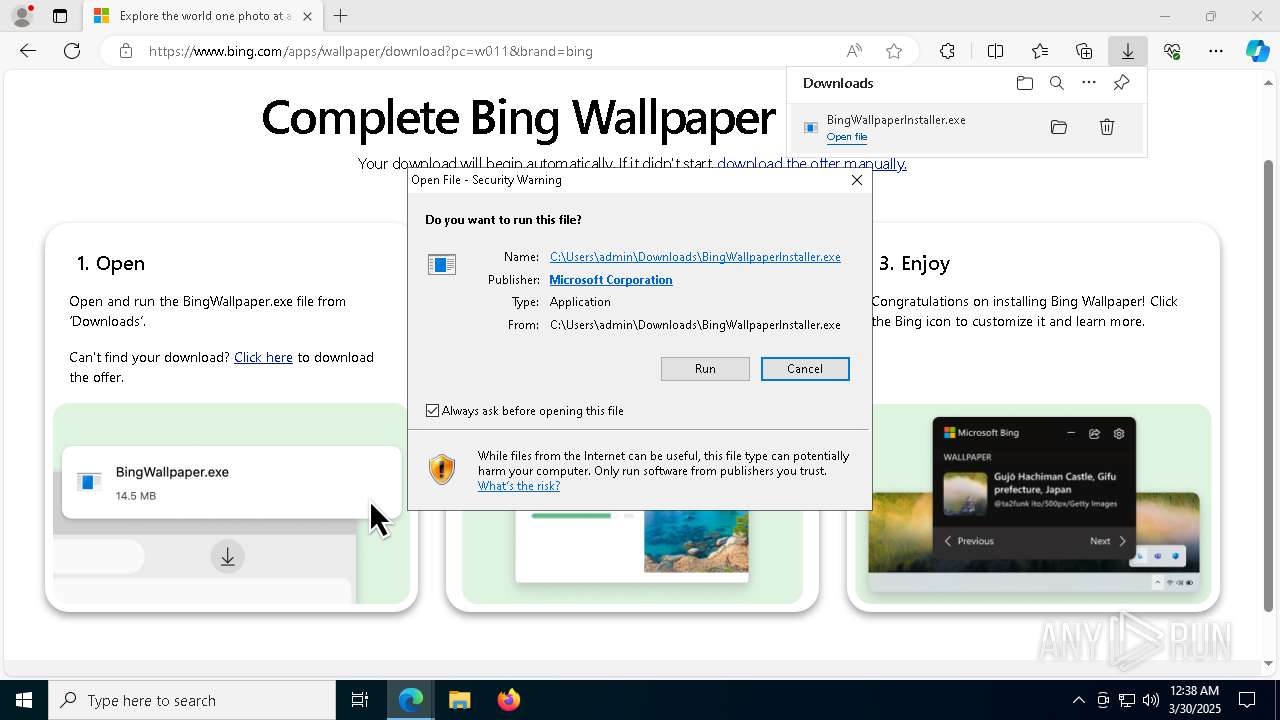Open network status tray icon
Image resolution: width=1280 pixels, height=720 pixels.
[x=1127, y=700]
